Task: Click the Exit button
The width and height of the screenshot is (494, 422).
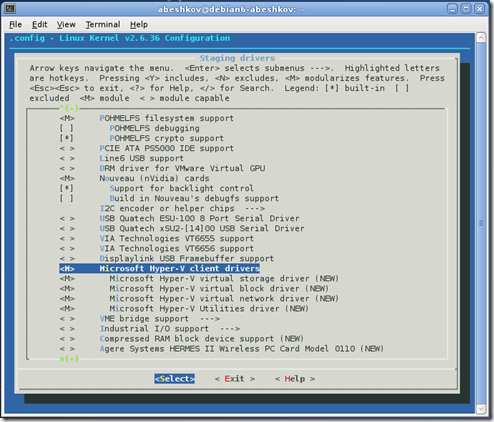Action: tap(235, 379)
